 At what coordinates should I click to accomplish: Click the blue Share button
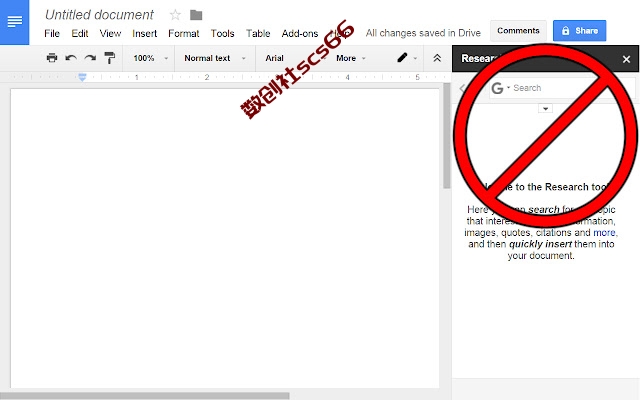580,31
